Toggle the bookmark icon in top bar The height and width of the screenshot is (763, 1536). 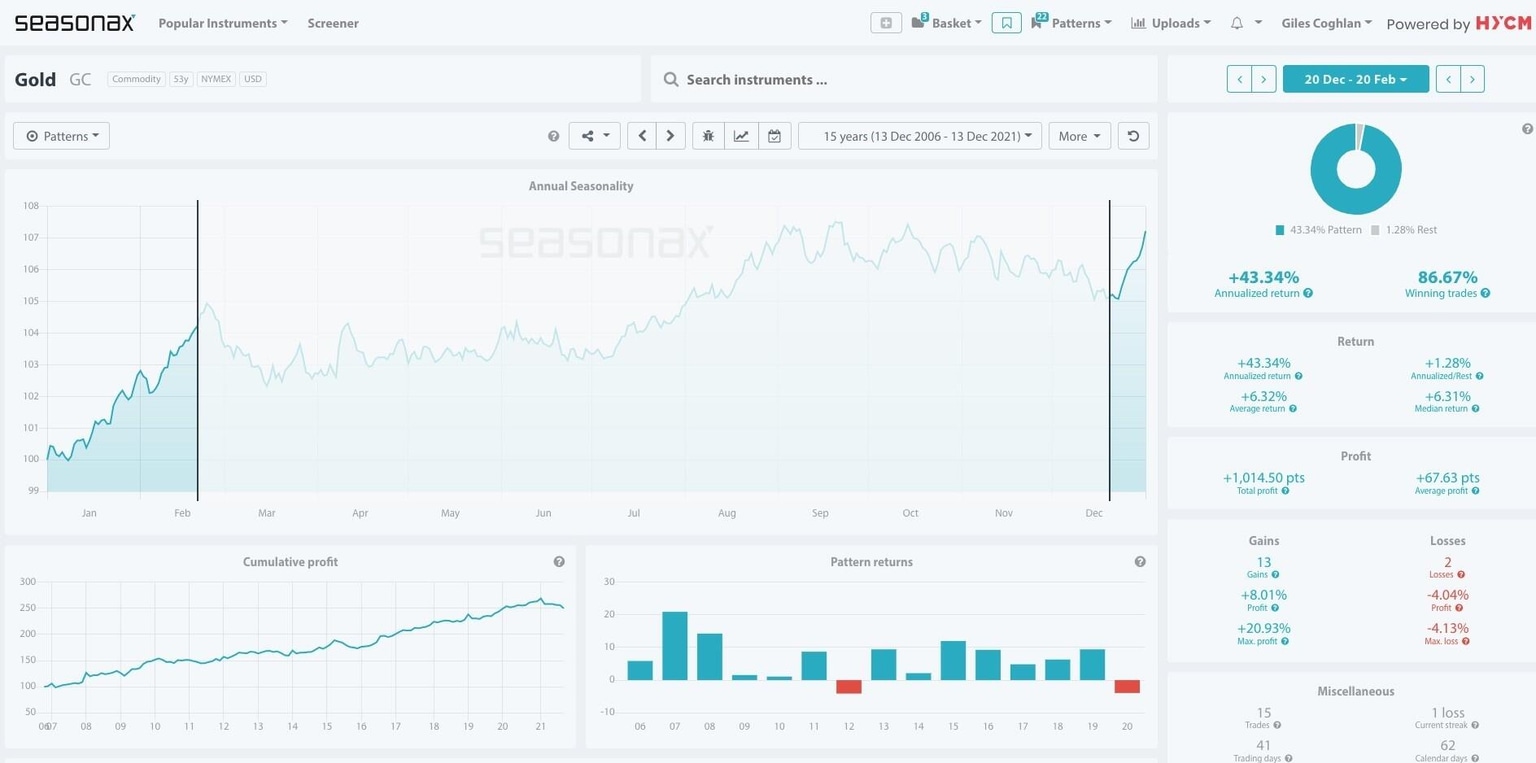(x=1006, y=23)
